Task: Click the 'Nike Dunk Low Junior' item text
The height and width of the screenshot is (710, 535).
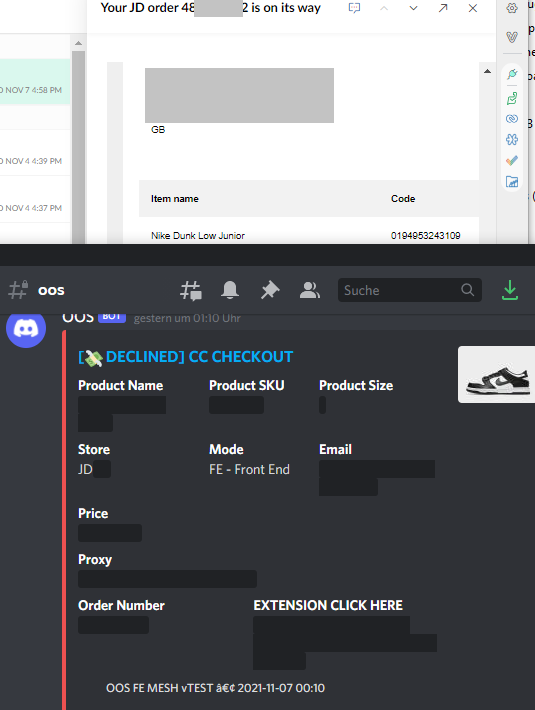Action: pos(198,235)
